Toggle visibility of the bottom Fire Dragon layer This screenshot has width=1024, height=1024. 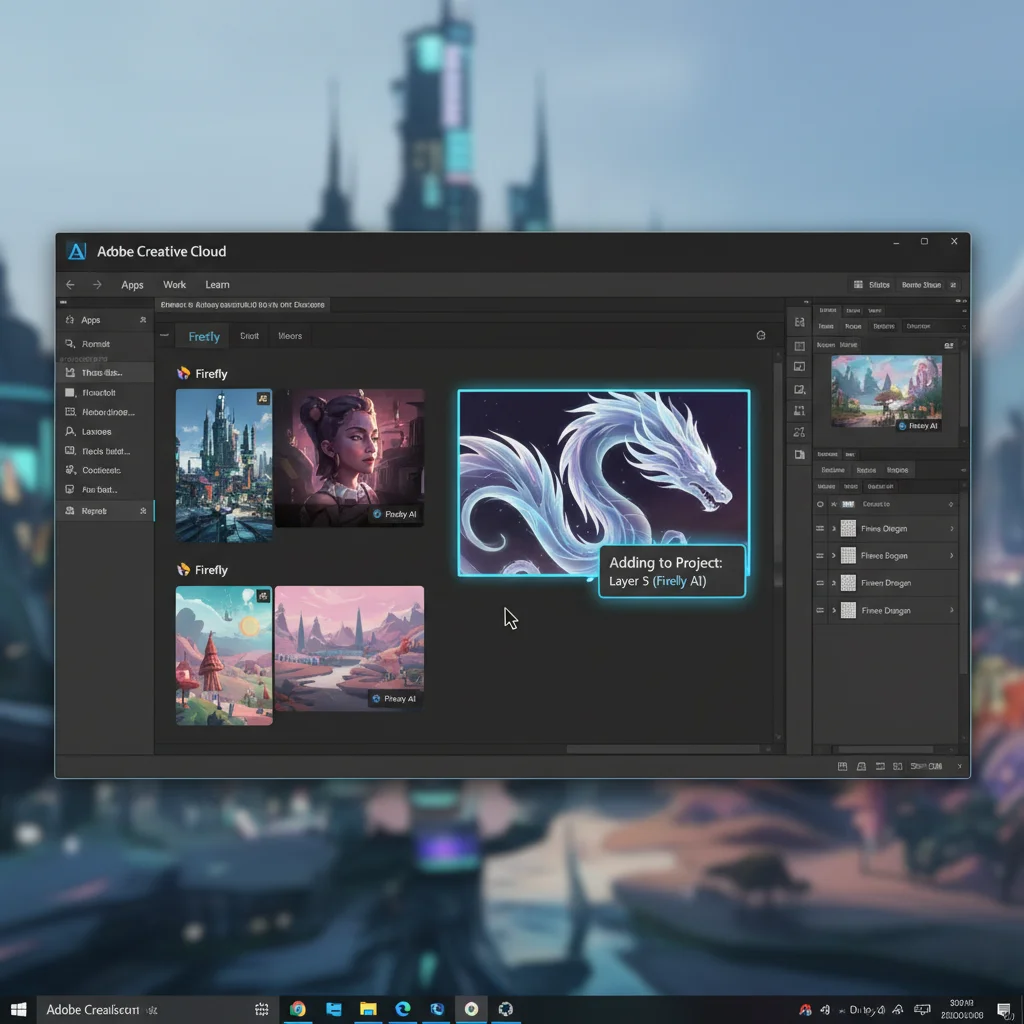tap(820, 610)
